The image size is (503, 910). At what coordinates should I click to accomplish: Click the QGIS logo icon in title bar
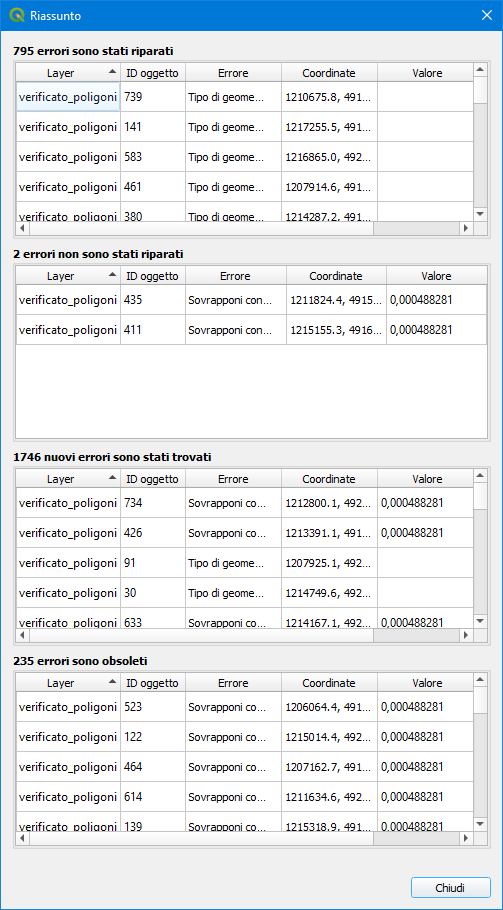pyautogui.click(x=16, y=15)
